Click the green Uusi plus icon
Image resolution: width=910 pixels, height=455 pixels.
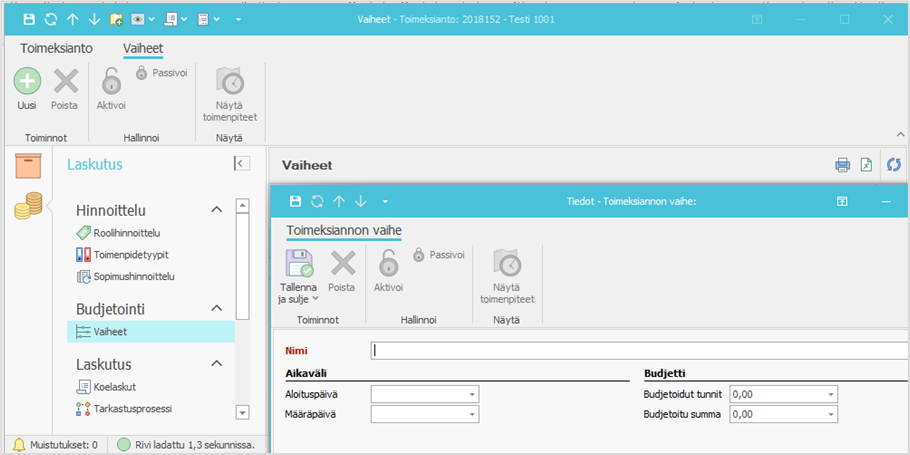(27, 82)
